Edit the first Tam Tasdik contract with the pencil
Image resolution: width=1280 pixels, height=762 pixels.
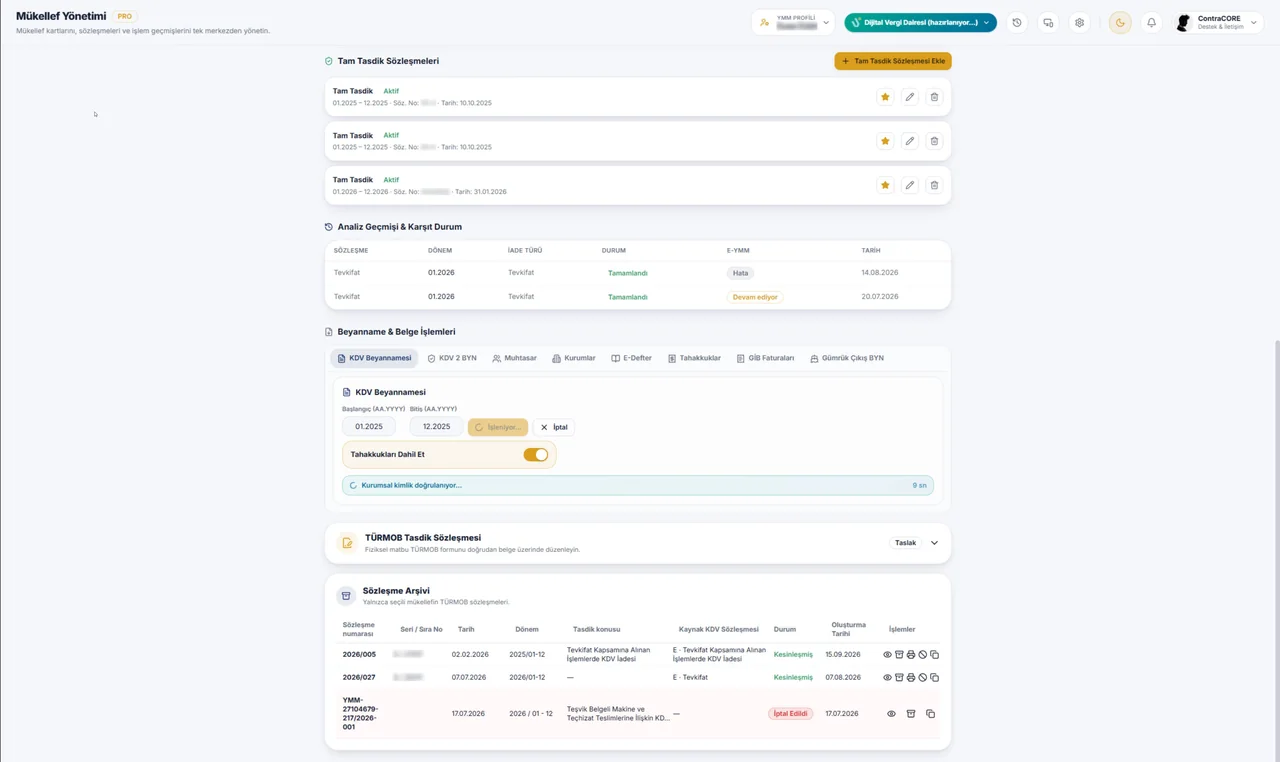tap(909, 97)
